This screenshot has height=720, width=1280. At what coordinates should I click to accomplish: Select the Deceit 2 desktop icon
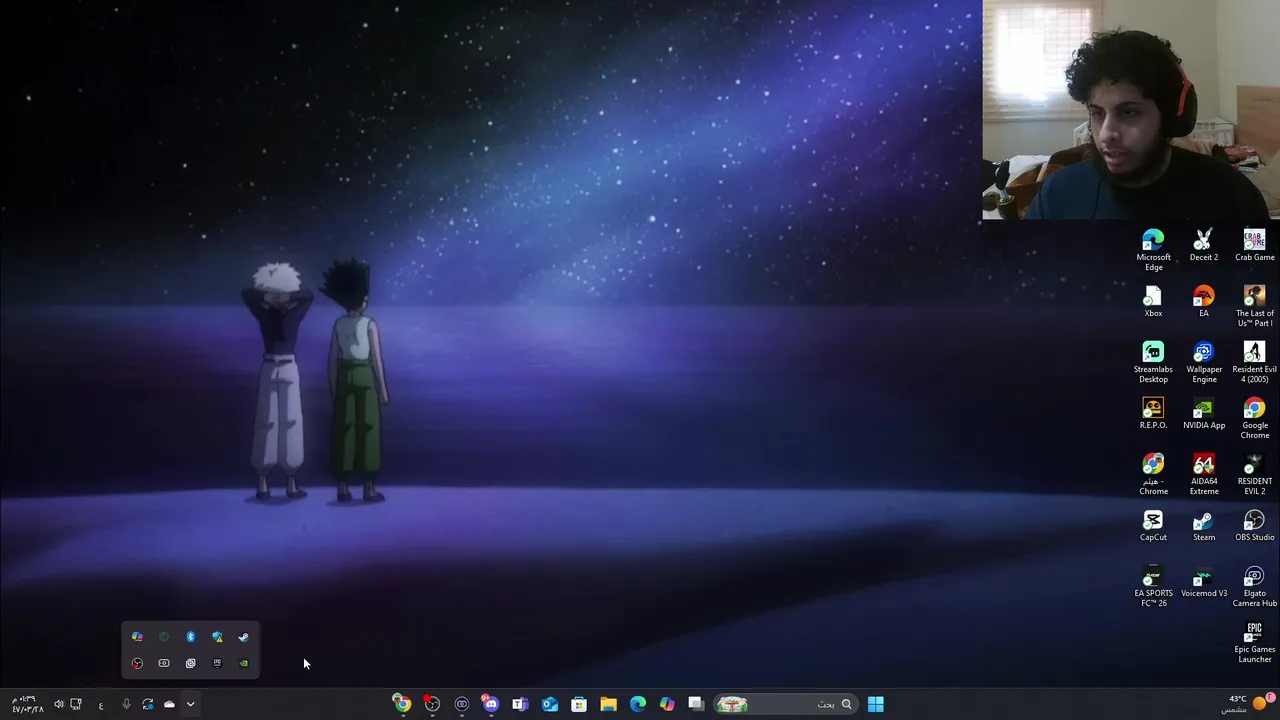click(x=1204, y=245)
